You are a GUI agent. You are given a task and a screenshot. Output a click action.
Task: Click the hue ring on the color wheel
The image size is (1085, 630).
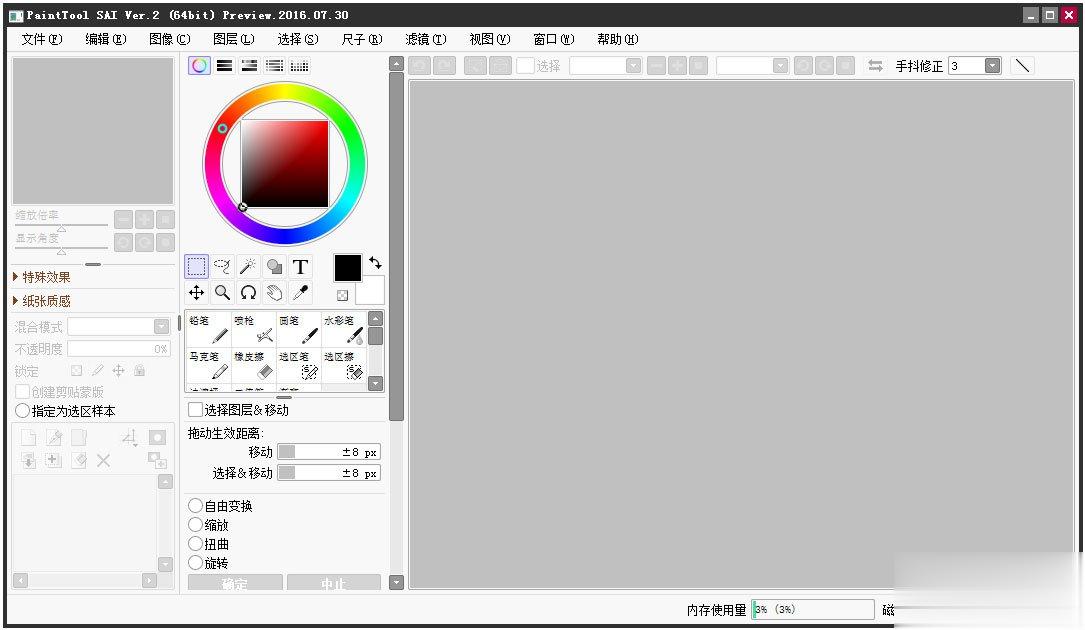[x=284, y=91]
